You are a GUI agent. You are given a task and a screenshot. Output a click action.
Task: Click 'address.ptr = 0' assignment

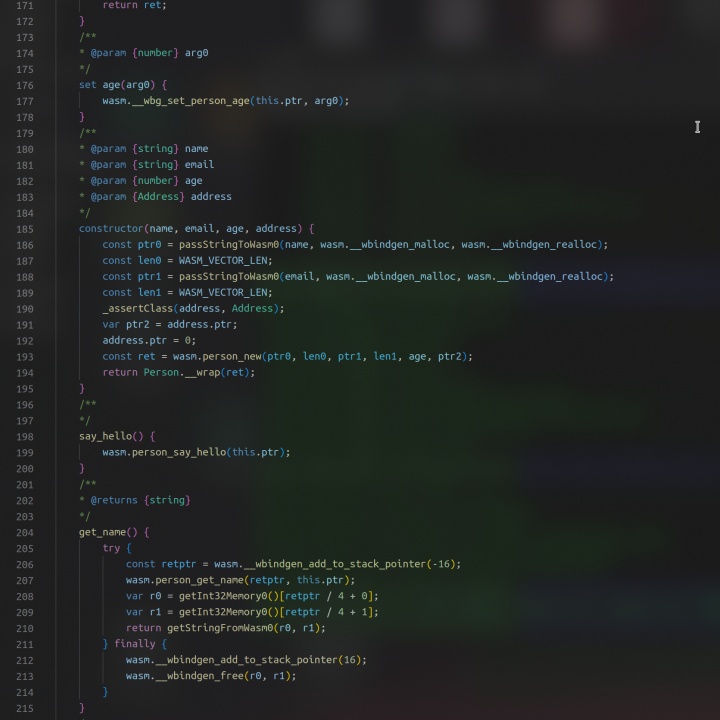tap(149, 341)
